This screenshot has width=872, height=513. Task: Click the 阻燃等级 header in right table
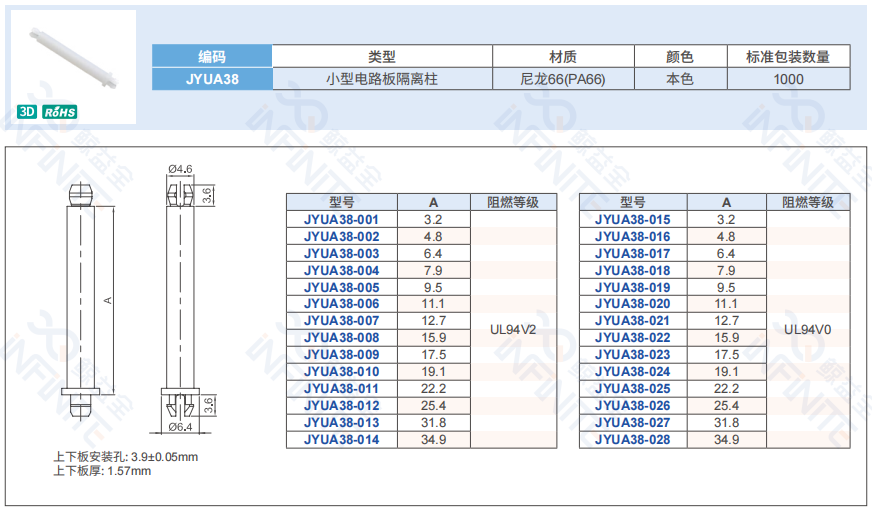click(x=808, y=202)
